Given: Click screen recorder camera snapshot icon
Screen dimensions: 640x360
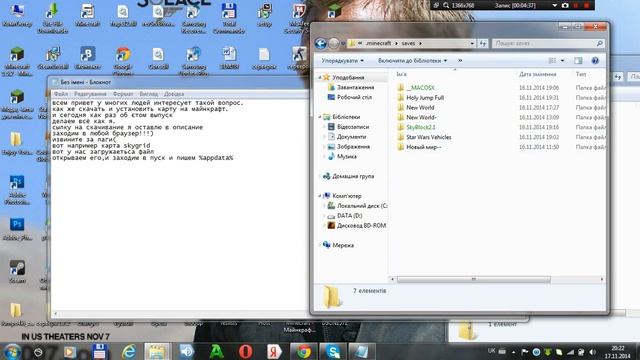Looking at the screenshot, I should [565, 5].
